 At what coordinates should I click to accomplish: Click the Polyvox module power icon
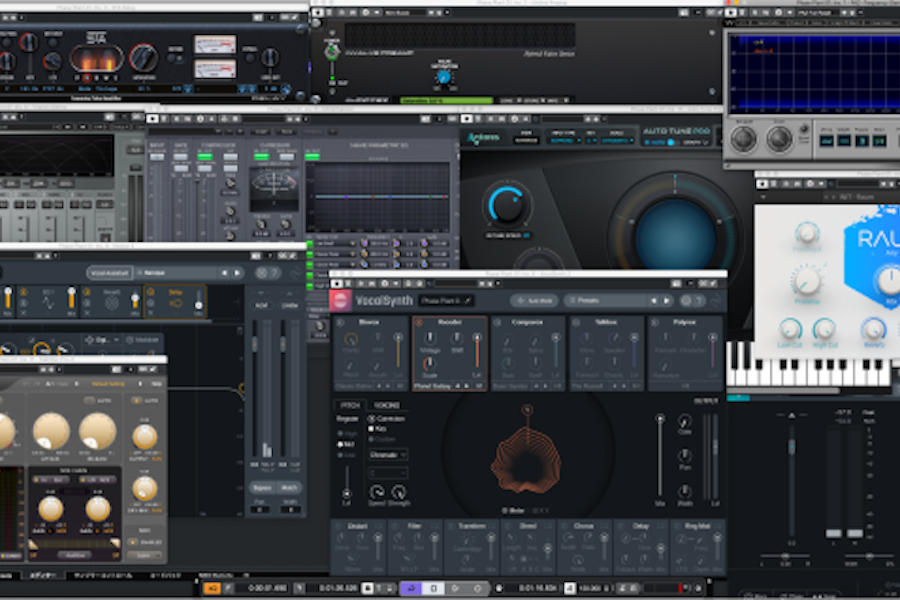(x=654, y=324)
